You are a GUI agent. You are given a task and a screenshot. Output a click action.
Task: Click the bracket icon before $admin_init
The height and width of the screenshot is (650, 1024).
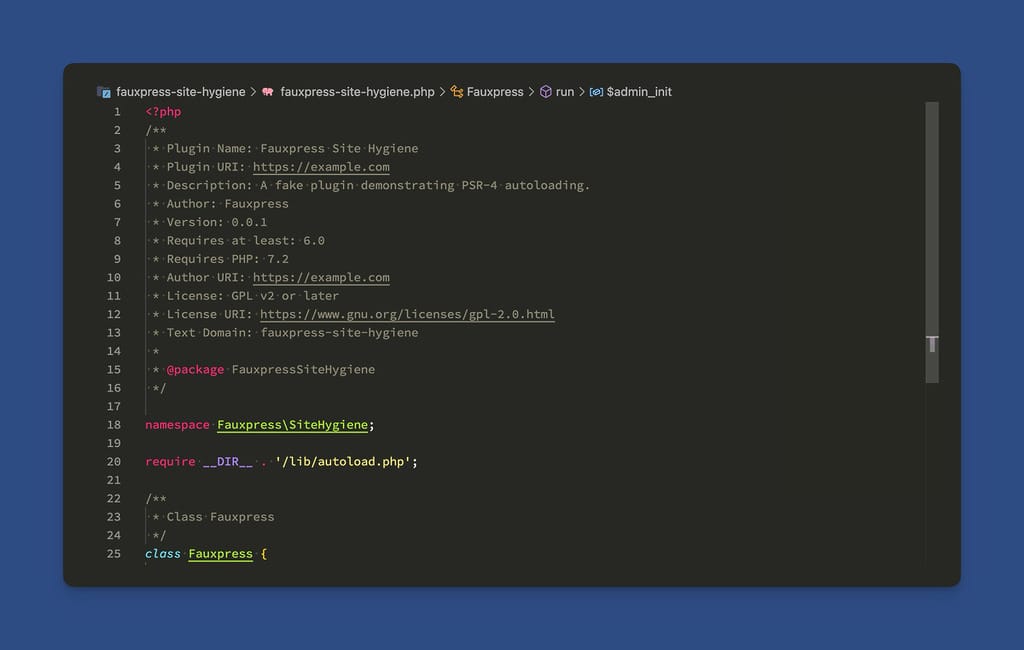[x=597, y=91]
